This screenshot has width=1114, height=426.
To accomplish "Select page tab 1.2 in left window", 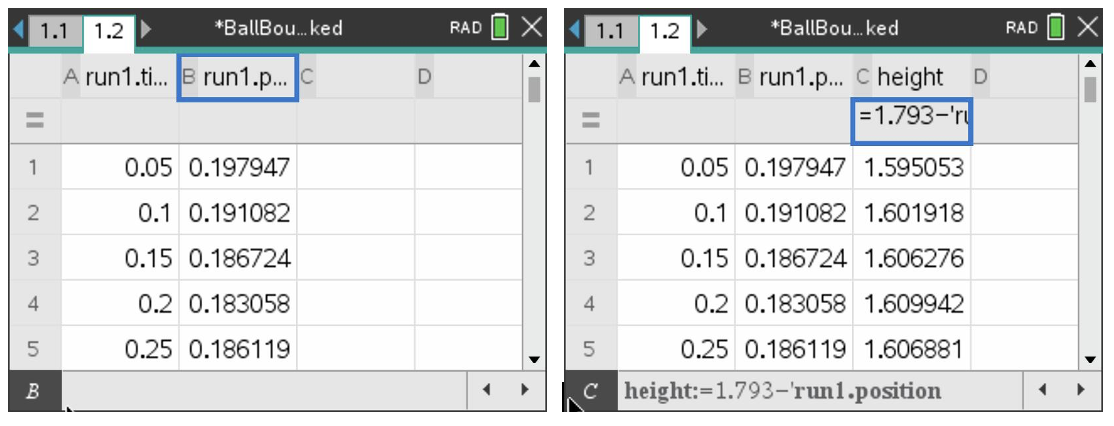I will pyautogui.click(x=109, y=31).
